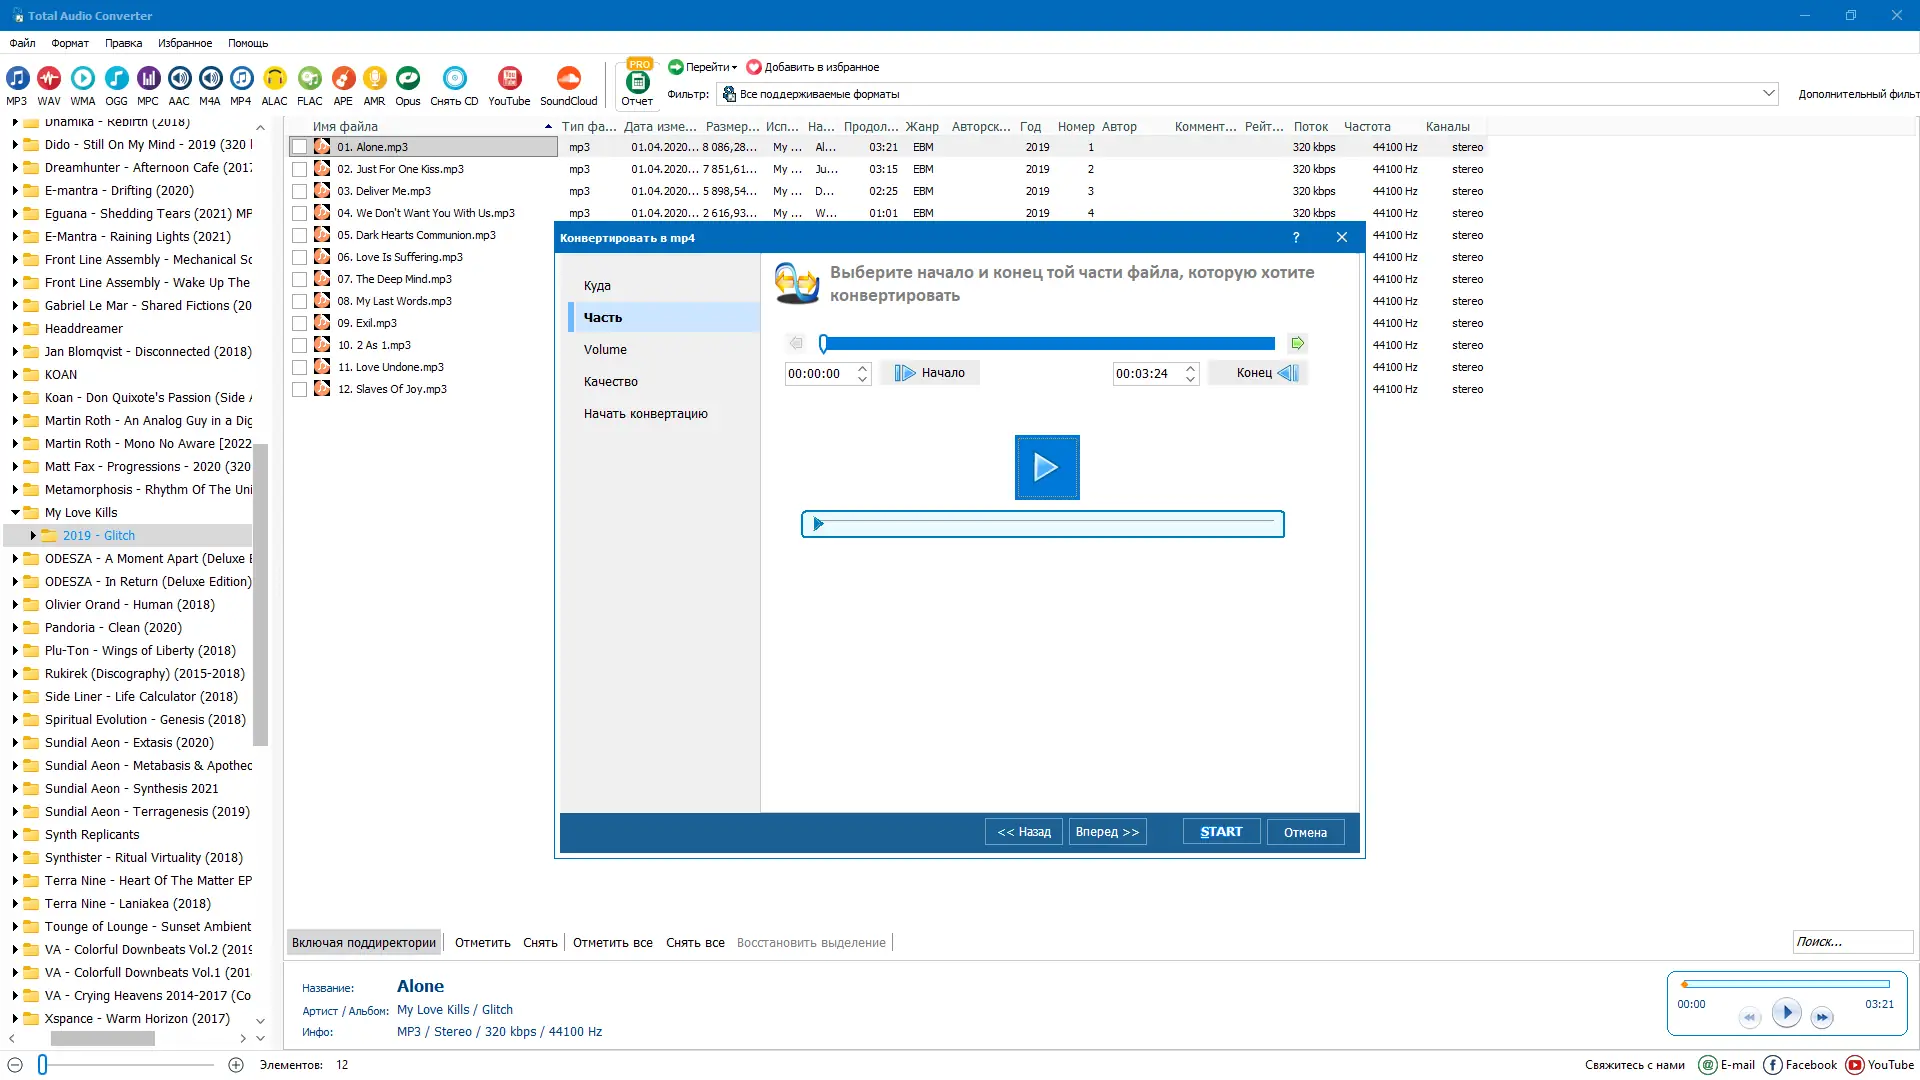Tick checkbox for 01. Alone.mp3

pyautogui.click(x=299, y=147)
